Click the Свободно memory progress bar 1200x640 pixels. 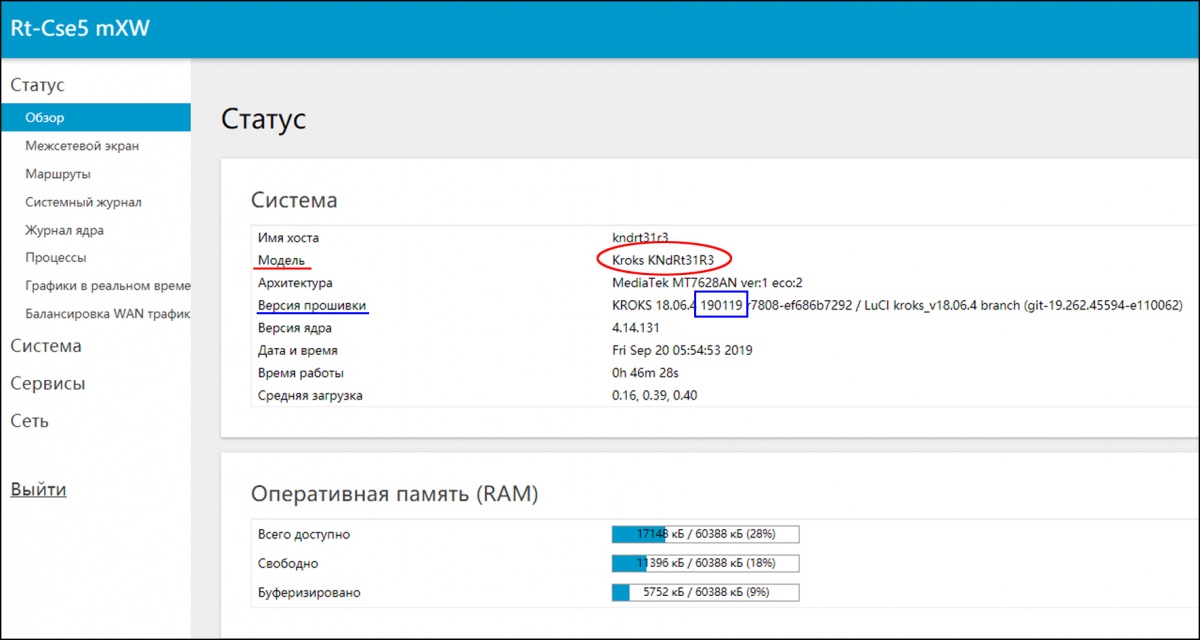coord(705,563)
